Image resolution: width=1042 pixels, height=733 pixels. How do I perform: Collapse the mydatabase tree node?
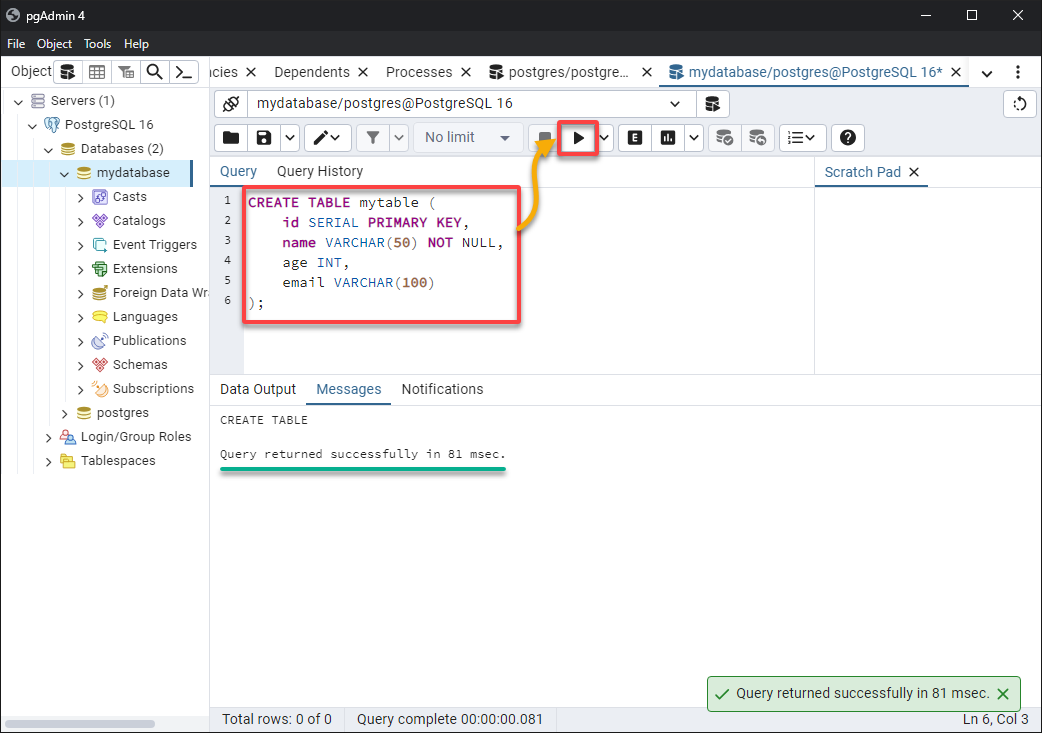pos(64,173)
